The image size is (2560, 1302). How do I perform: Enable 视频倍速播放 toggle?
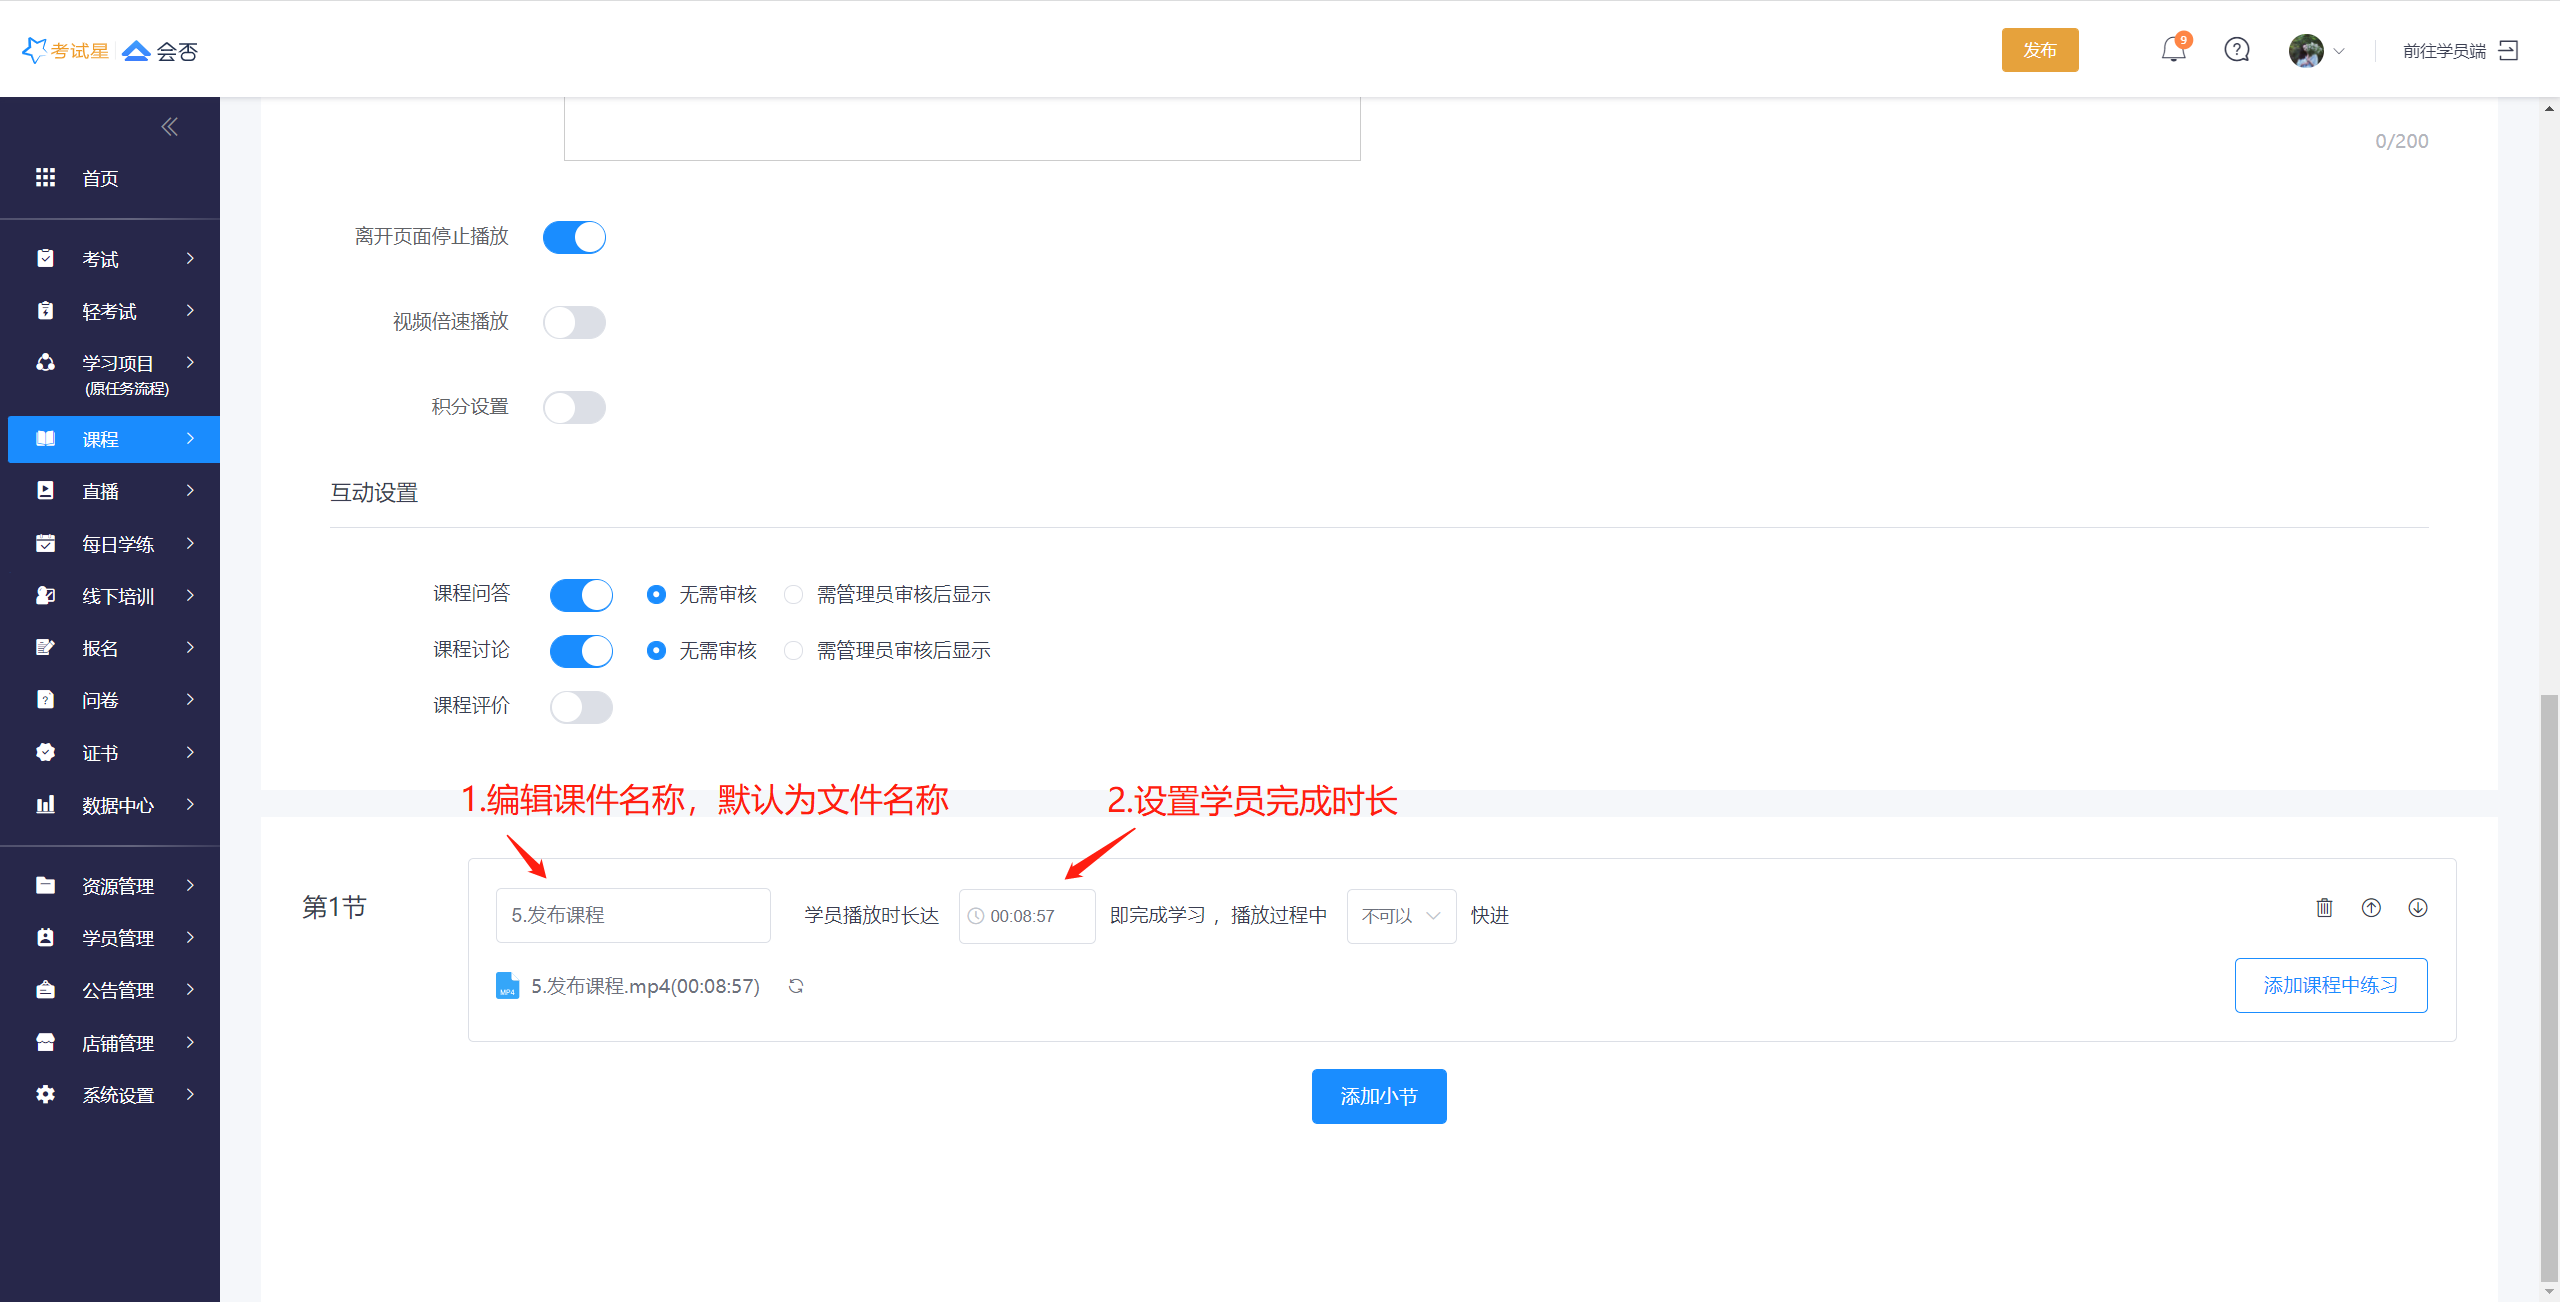click(x=574, y=323)
